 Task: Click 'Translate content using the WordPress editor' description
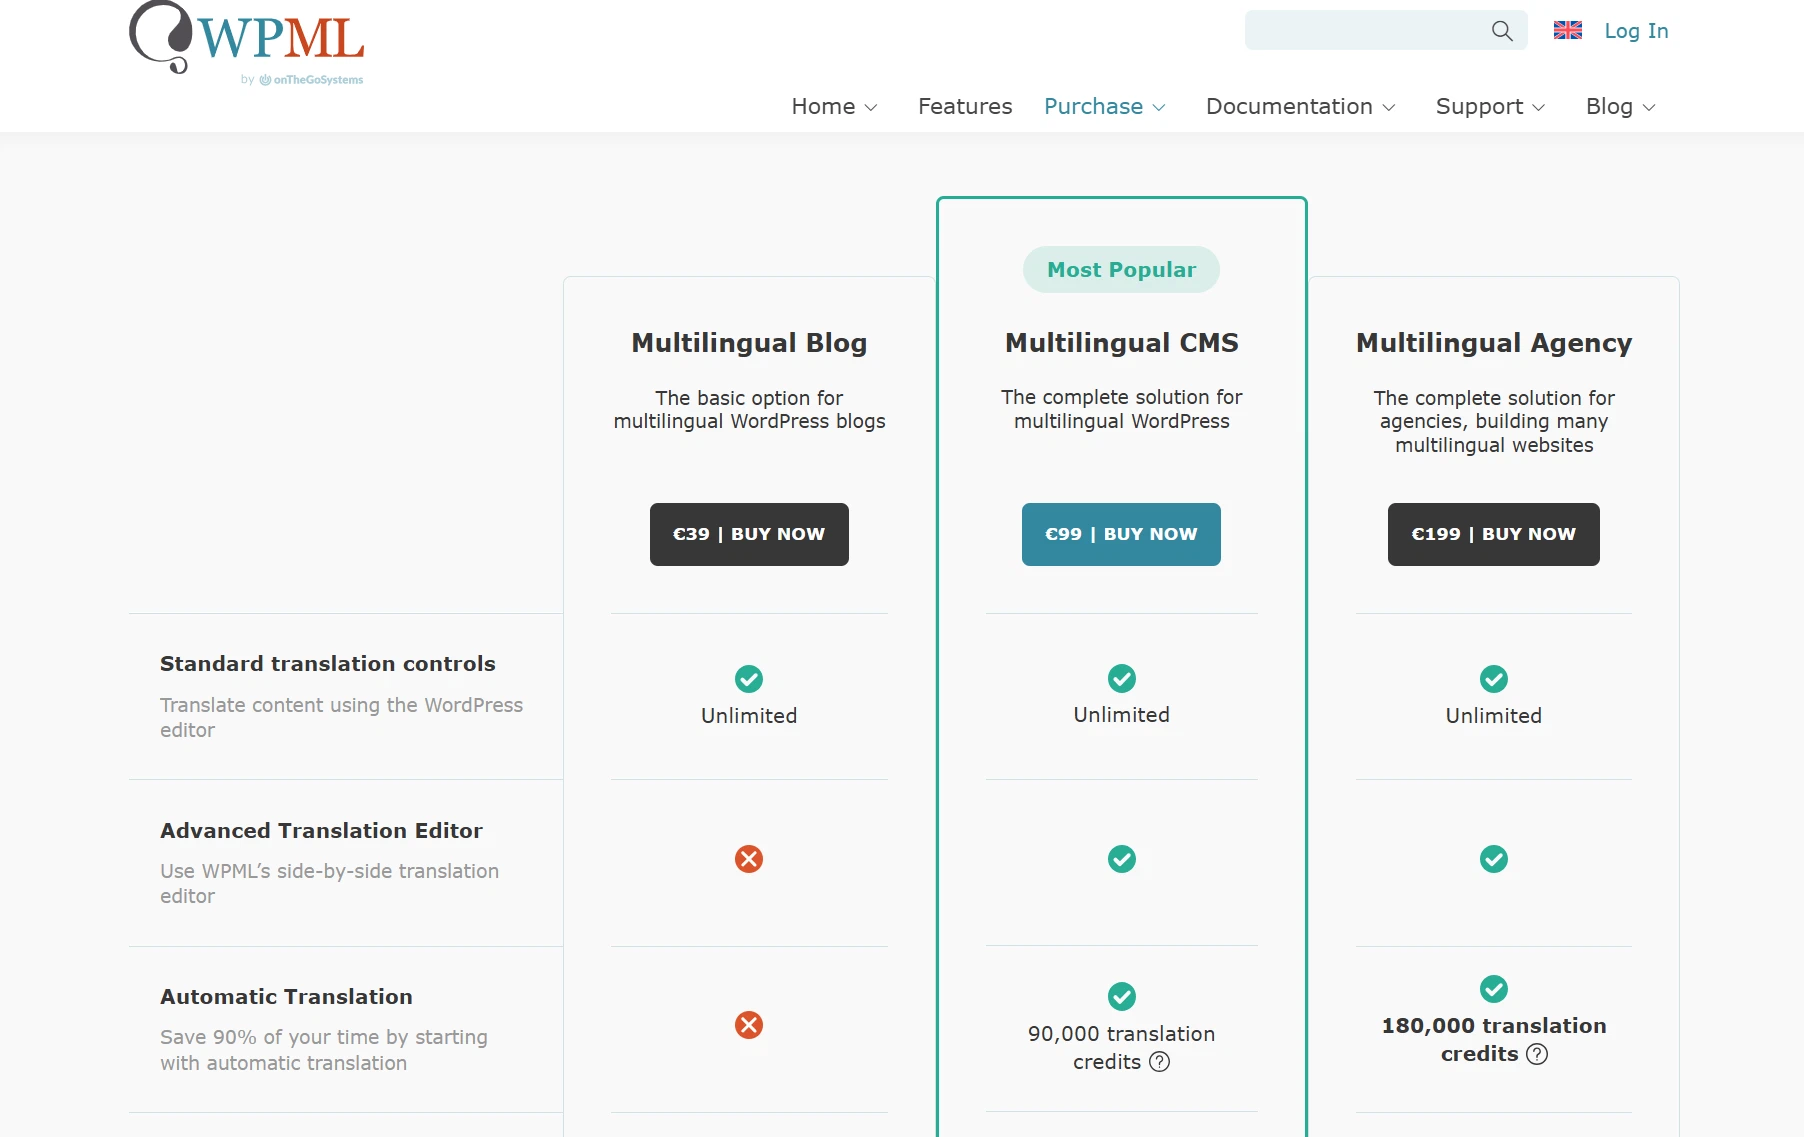[341, 718]
